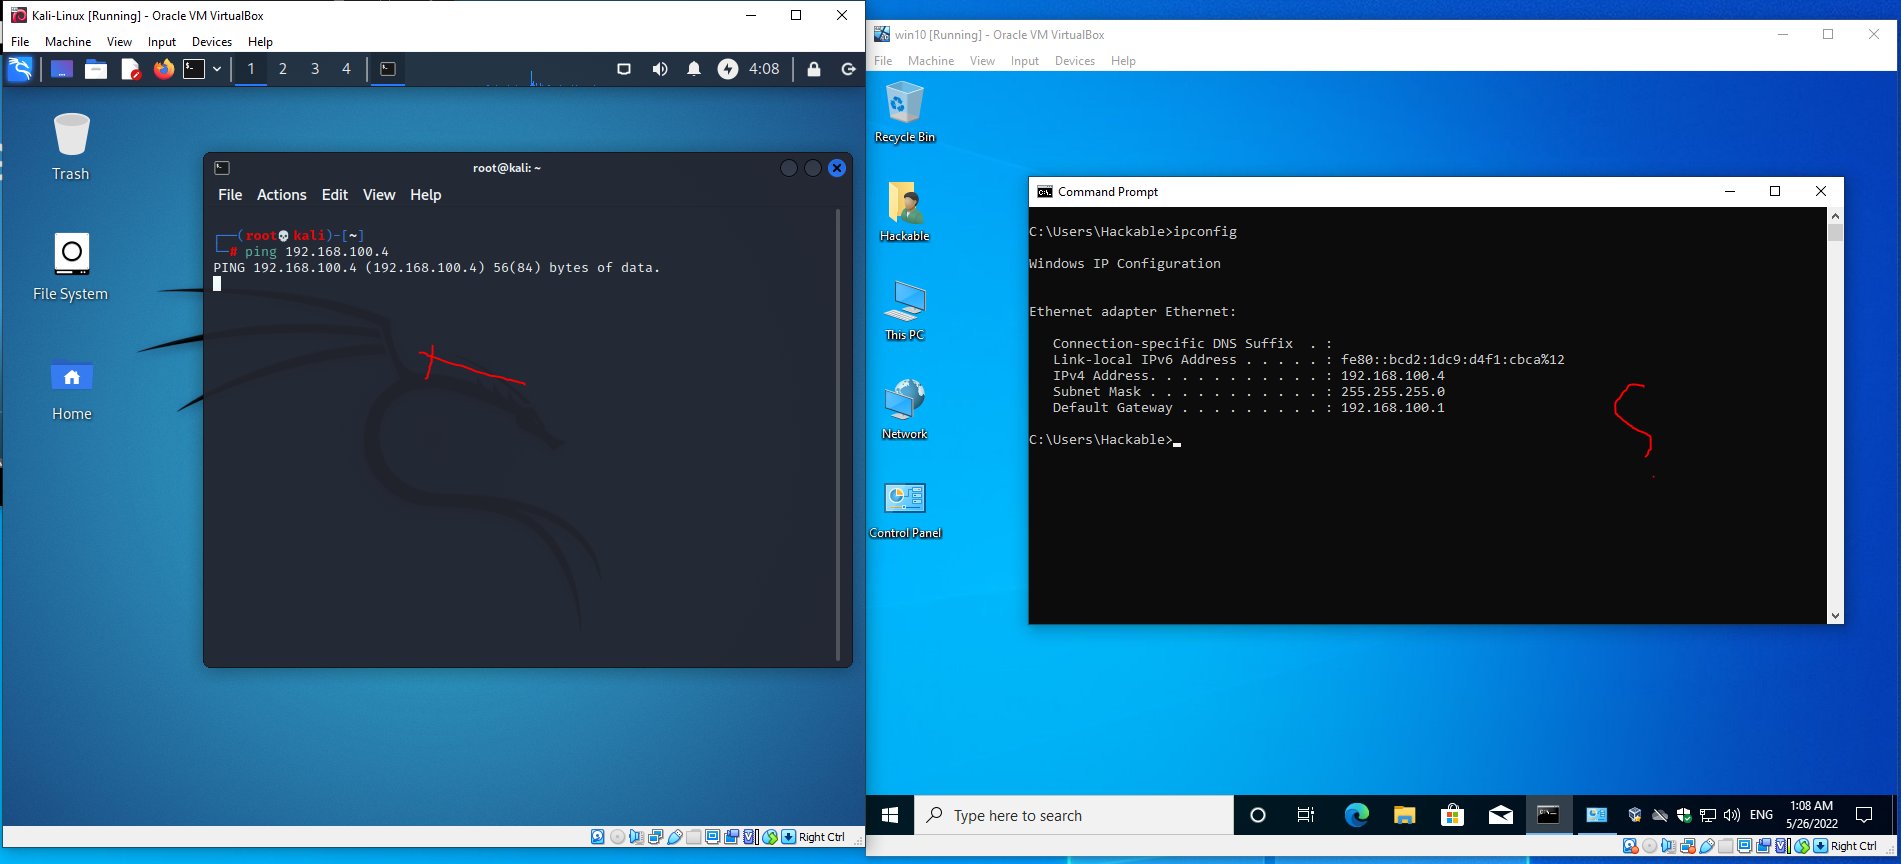Launch Microsoft Edge from Windows taskbar

tap(1356, 815)
